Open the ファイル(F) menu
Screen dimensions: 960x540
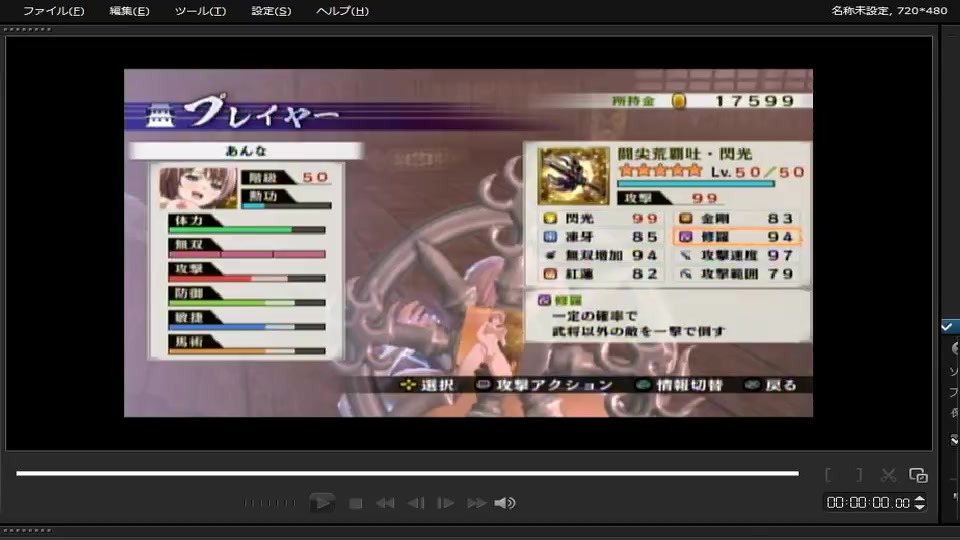[x=54, y=11]
